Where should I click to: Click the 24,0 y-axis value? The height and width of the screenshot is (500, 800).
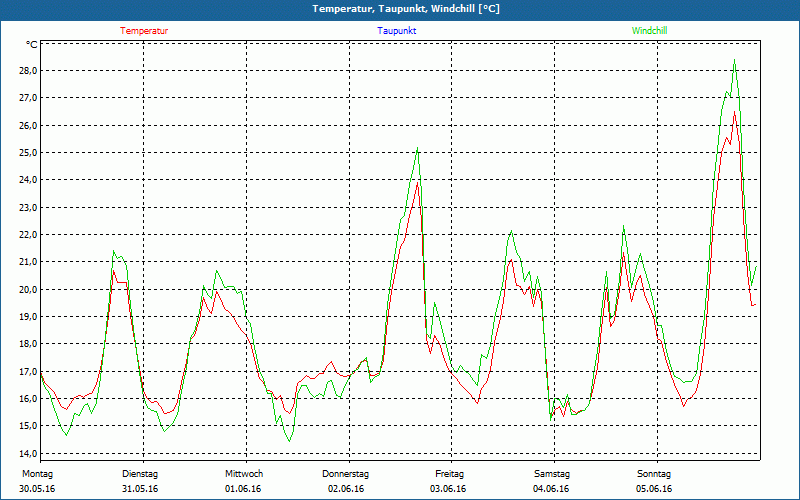click(x=29, y=180)
